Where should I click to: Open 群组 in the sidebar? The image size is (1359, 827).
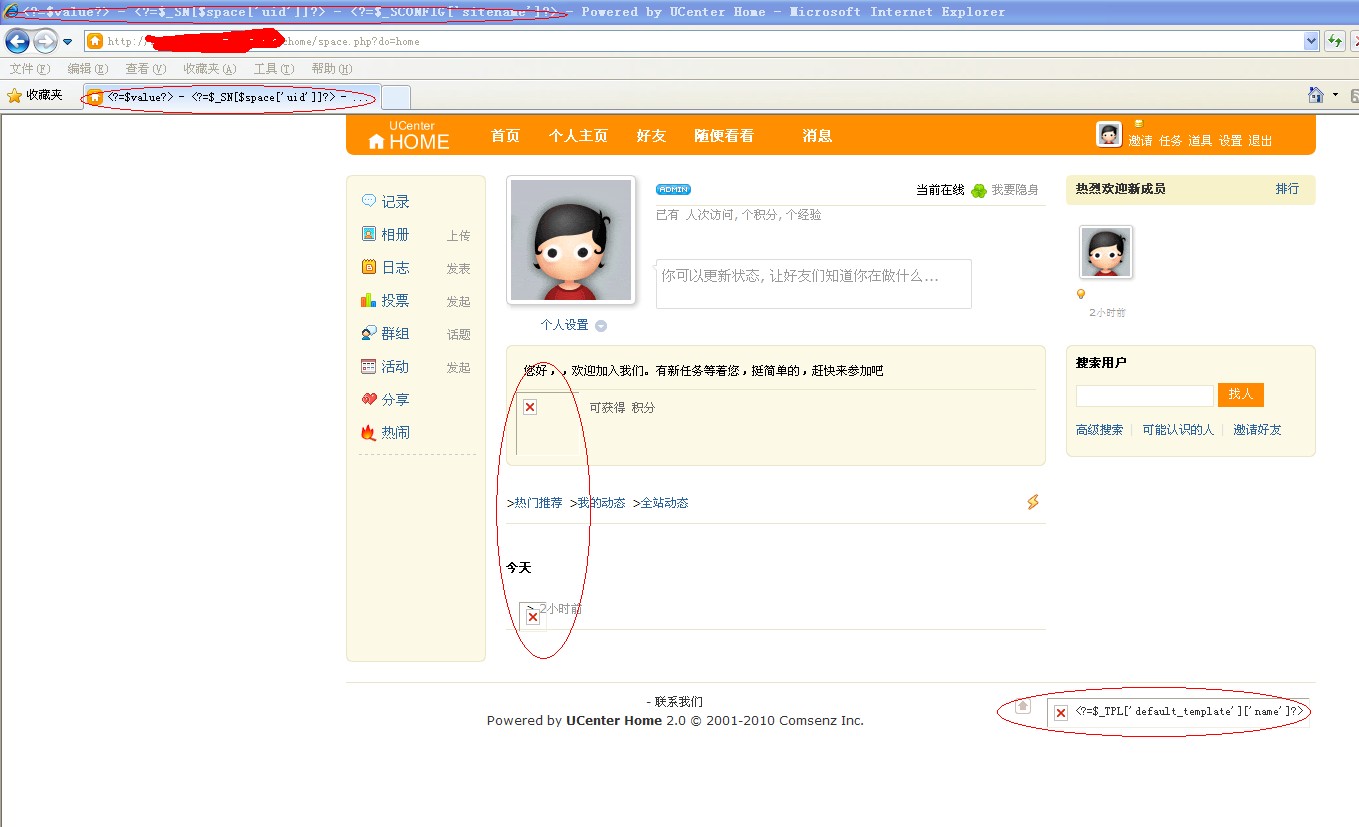[x=395, y=334]
